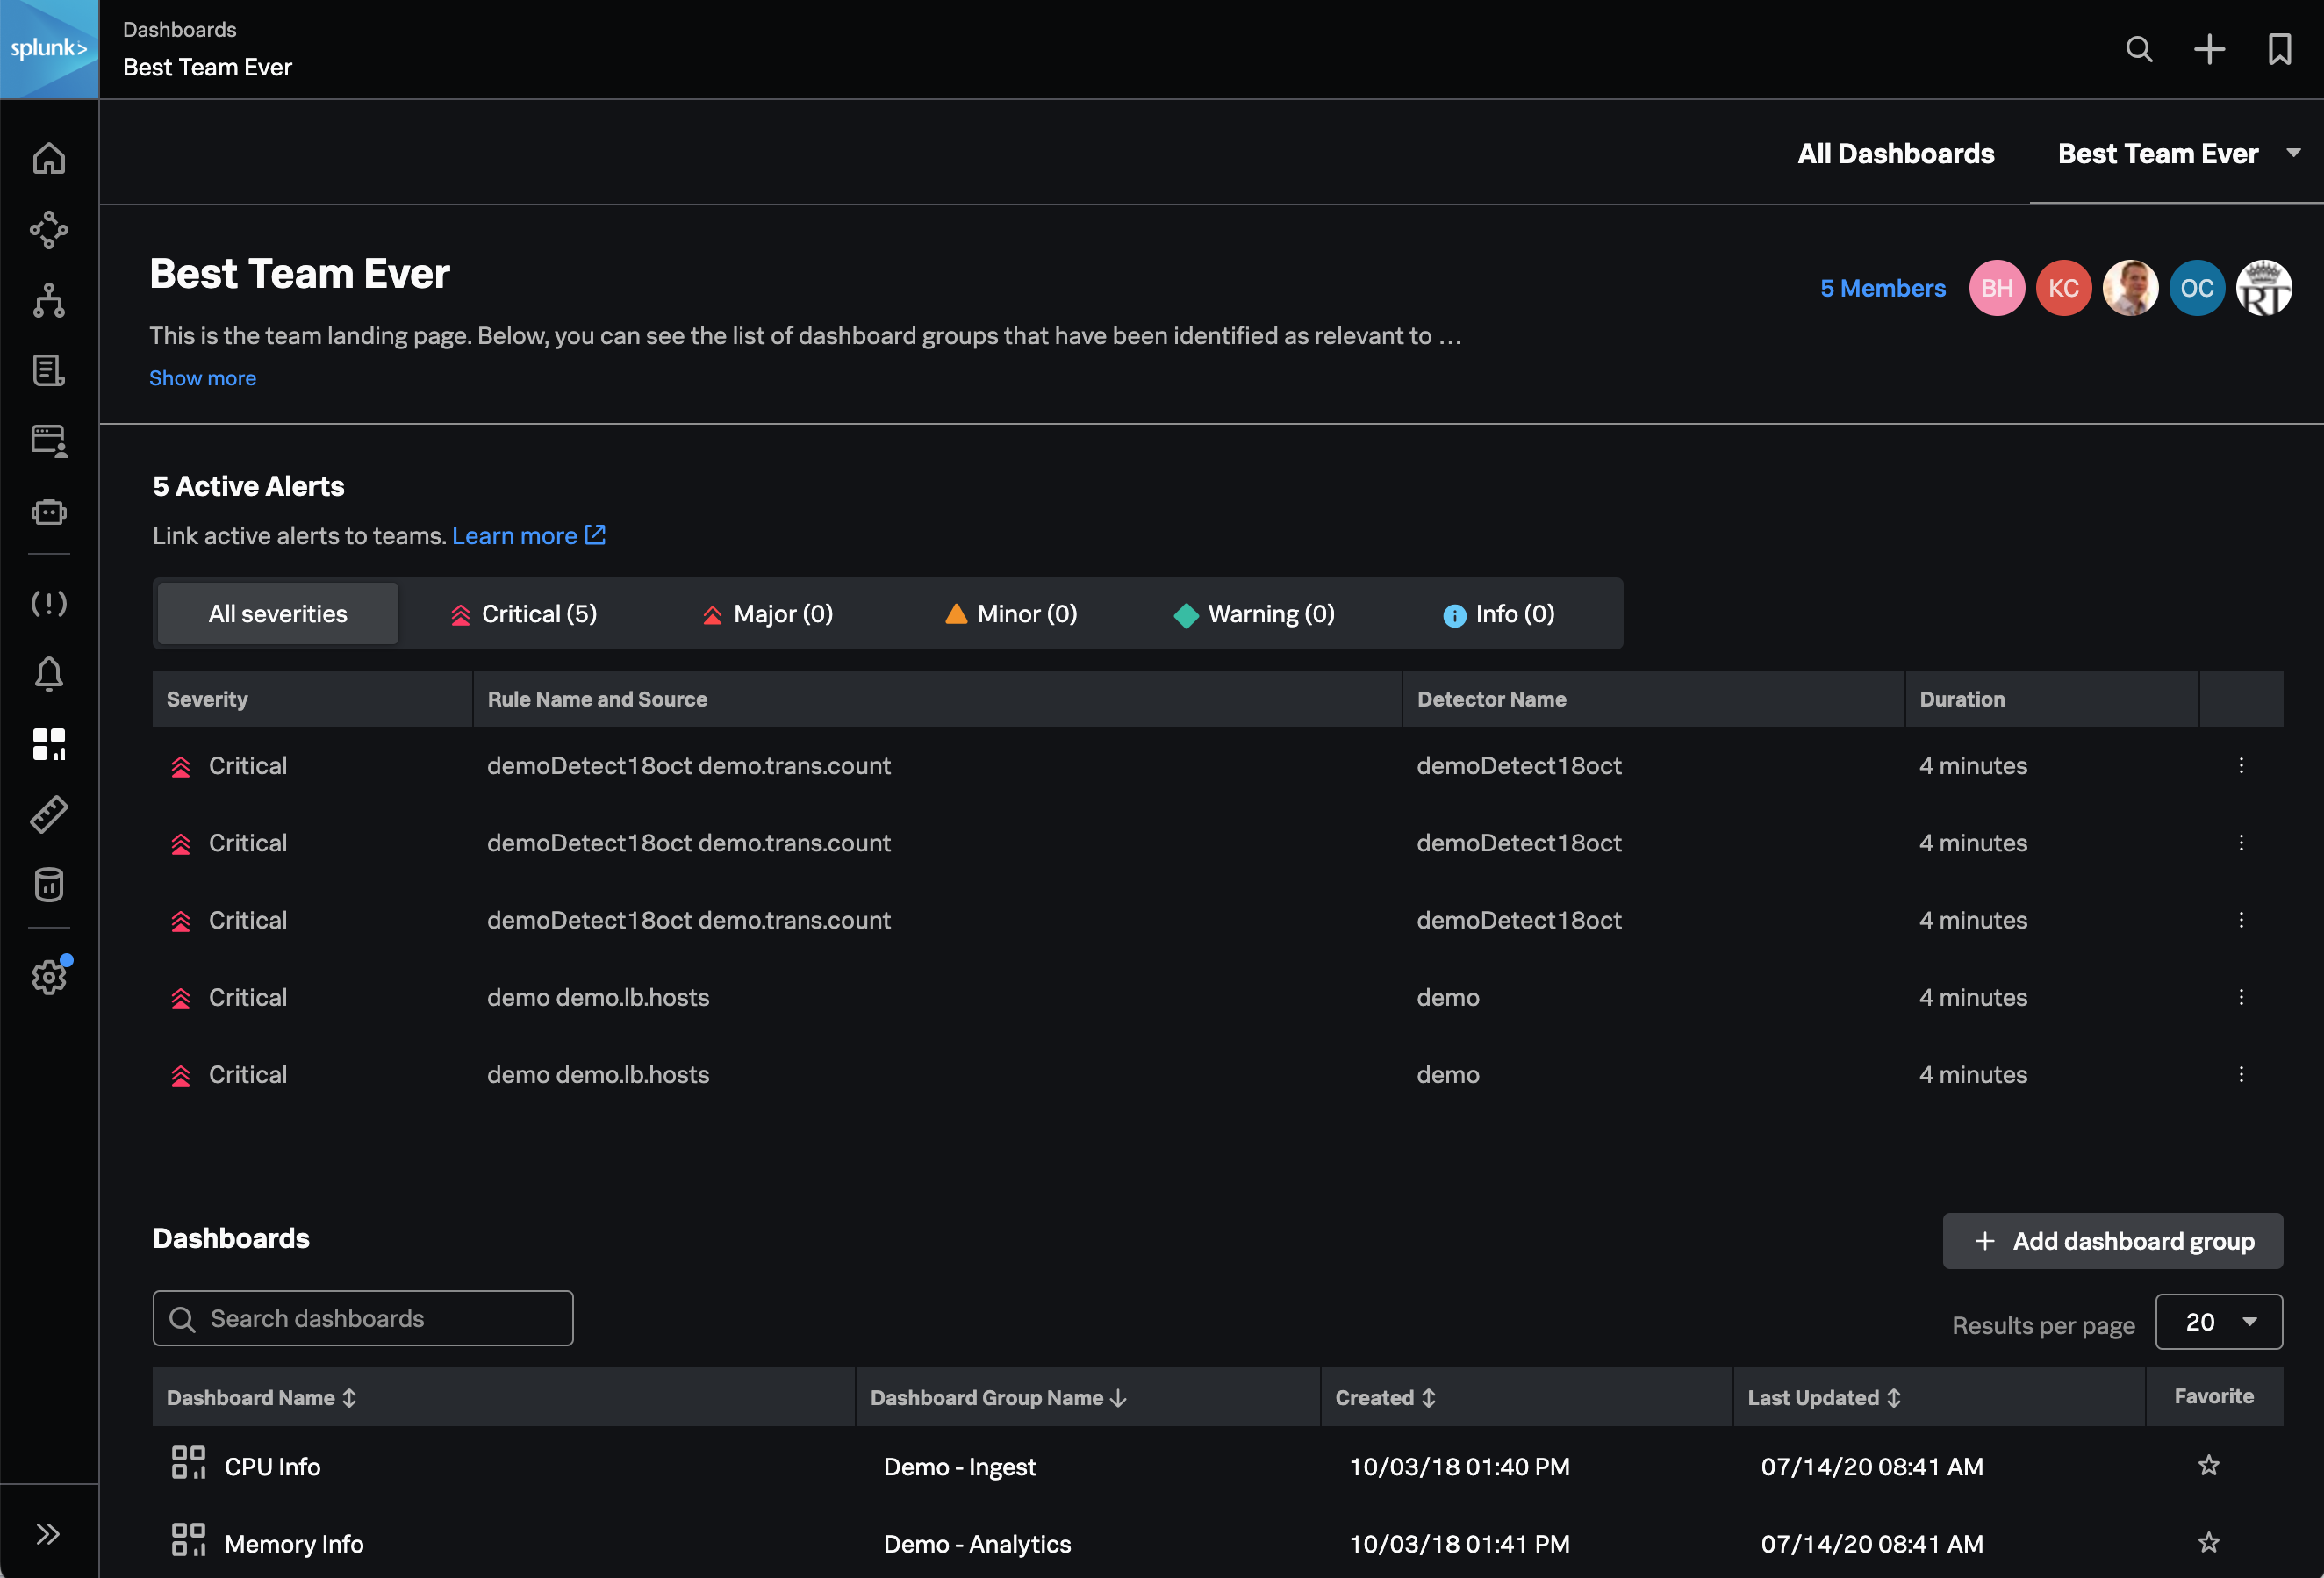This screenshot has width=2324, height=1578.
Task: Select the Synthetics robot icon
Action: pyautogui.click(x=49, y=511)
